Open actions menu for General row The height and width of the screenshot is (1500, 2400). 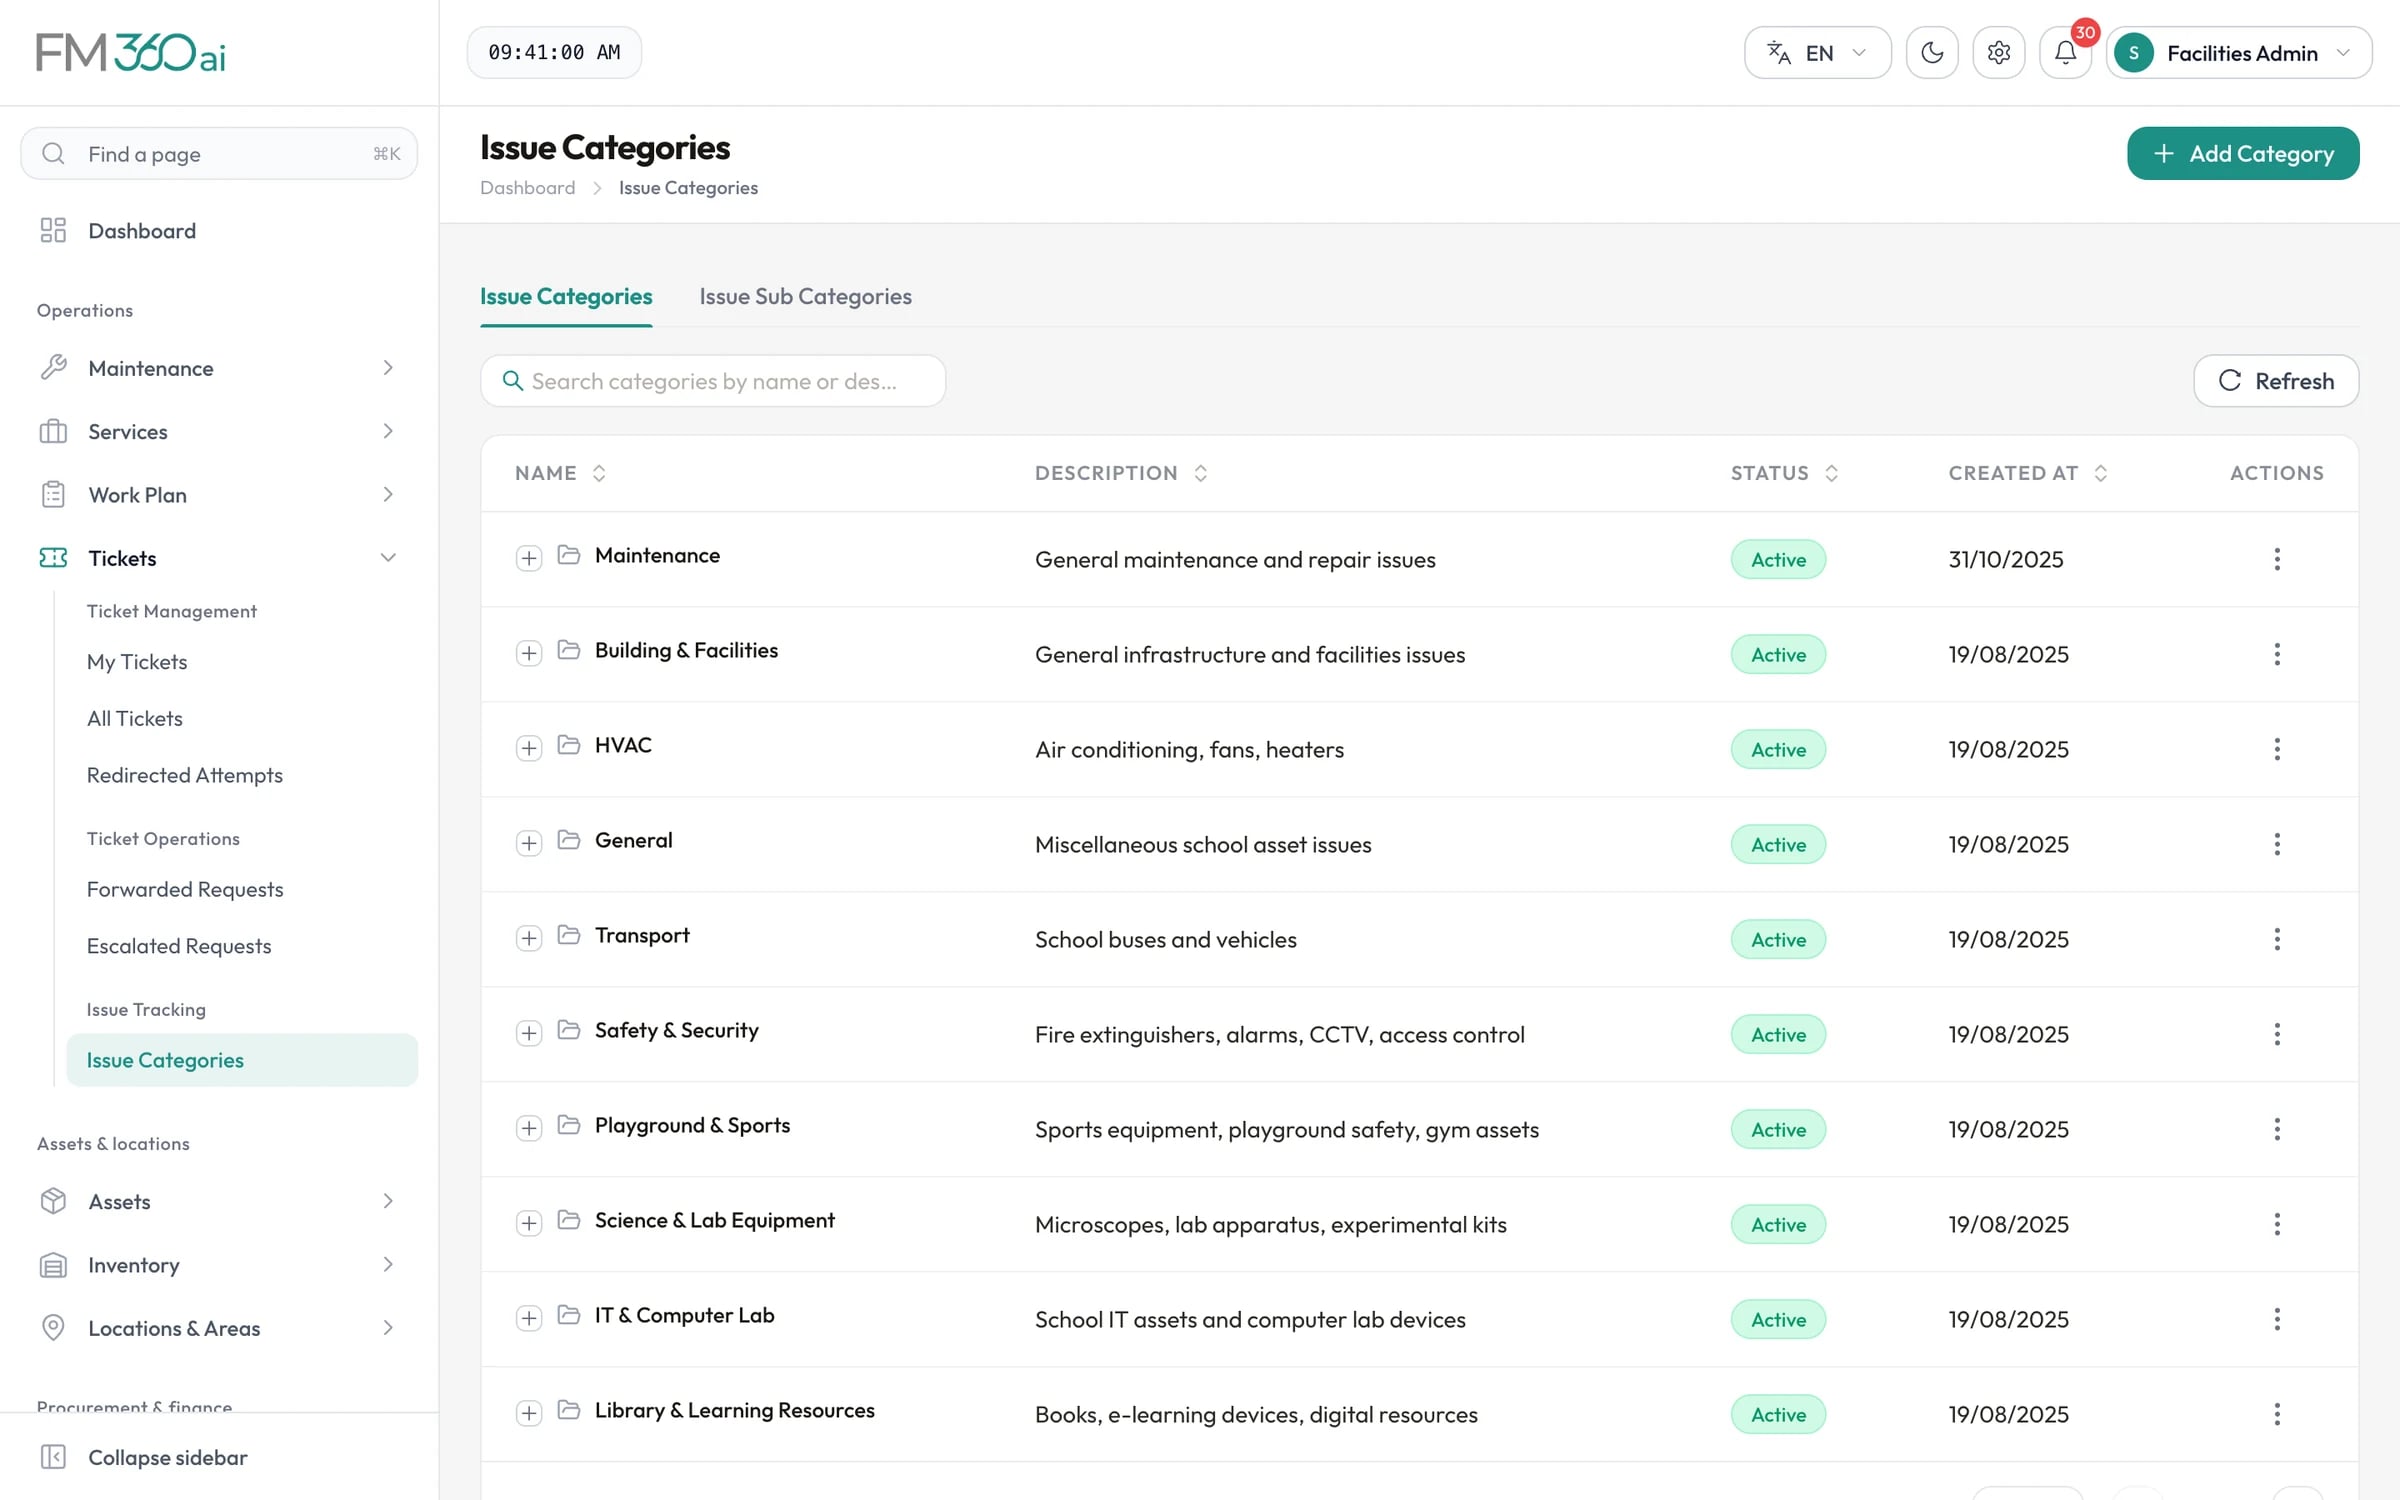[2277, 844]
